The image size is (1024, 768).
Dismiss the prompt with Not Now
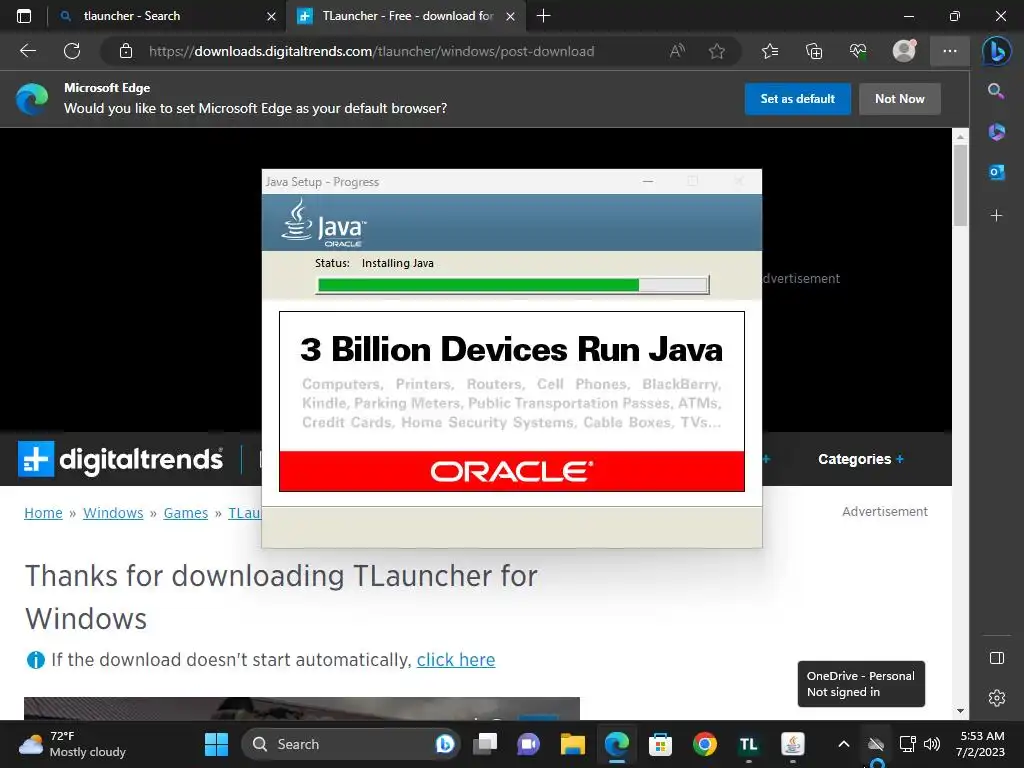click(899, 99)
